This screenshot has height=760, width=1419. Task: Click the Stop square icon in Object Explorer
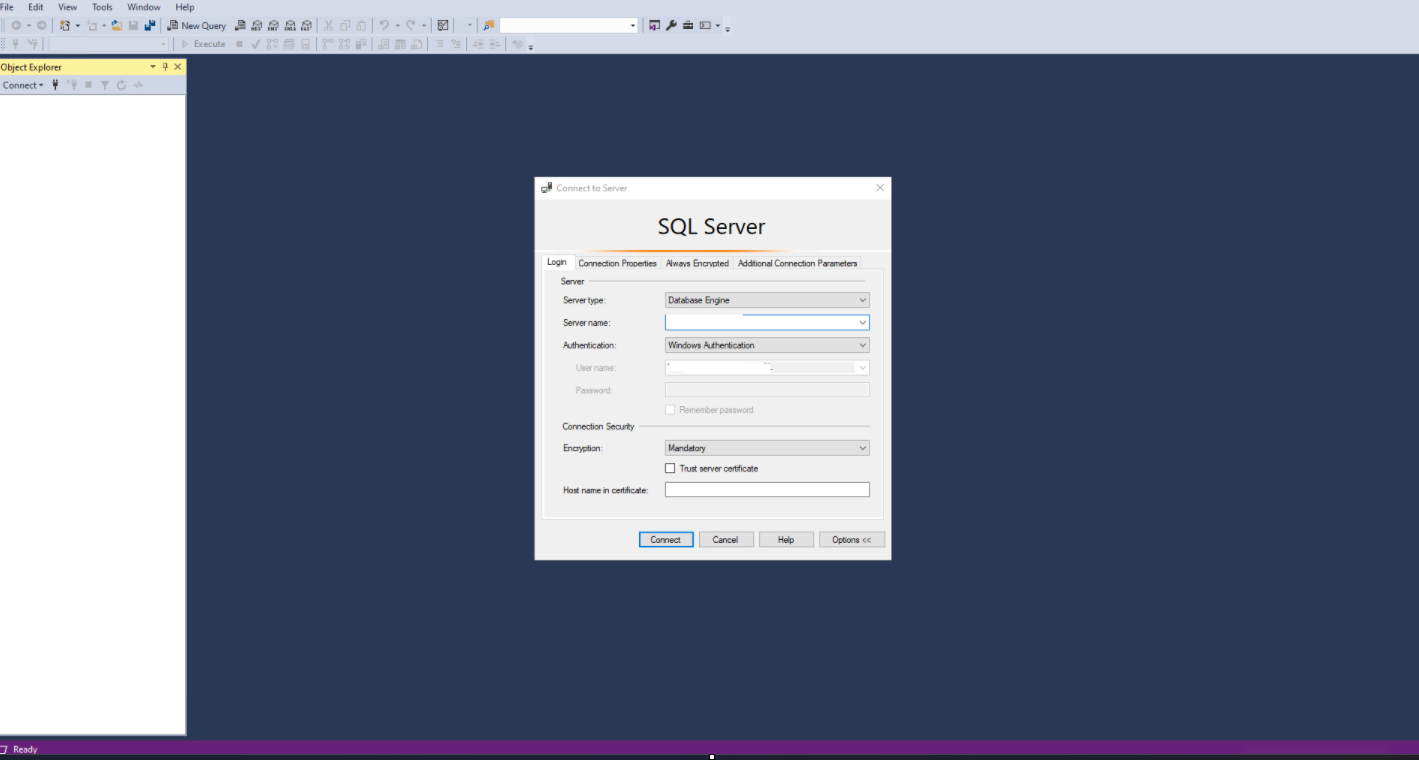88,85
